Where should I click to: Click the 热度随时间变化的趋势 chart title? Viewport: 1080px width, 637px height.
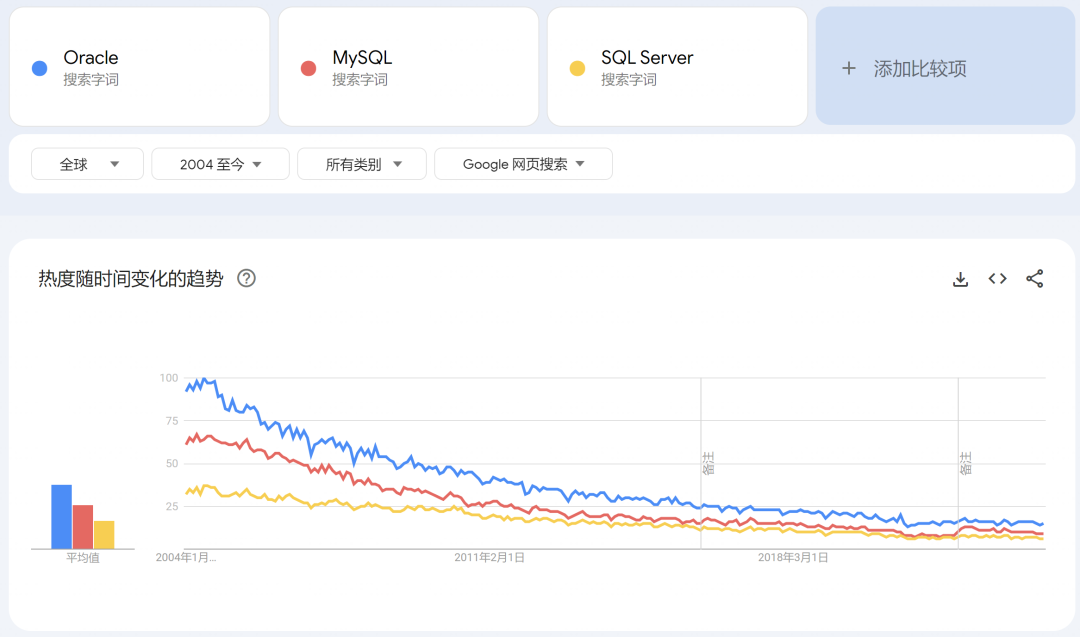[x=131, y=279]
